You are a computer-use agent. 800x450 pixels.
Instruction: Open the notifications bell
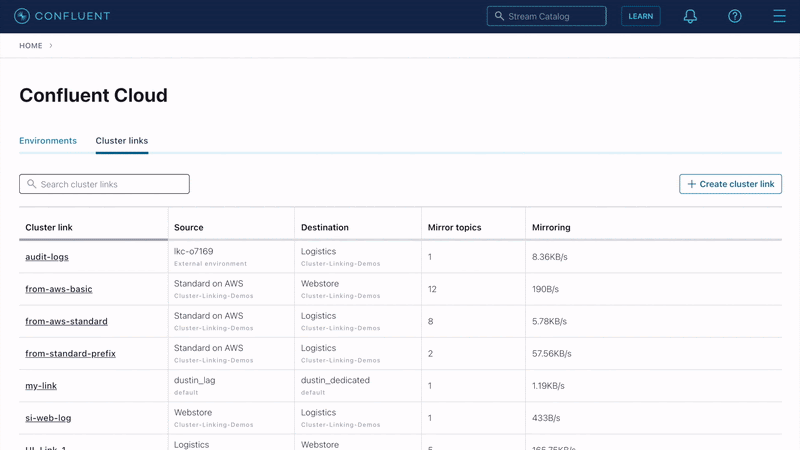(690, 16)
